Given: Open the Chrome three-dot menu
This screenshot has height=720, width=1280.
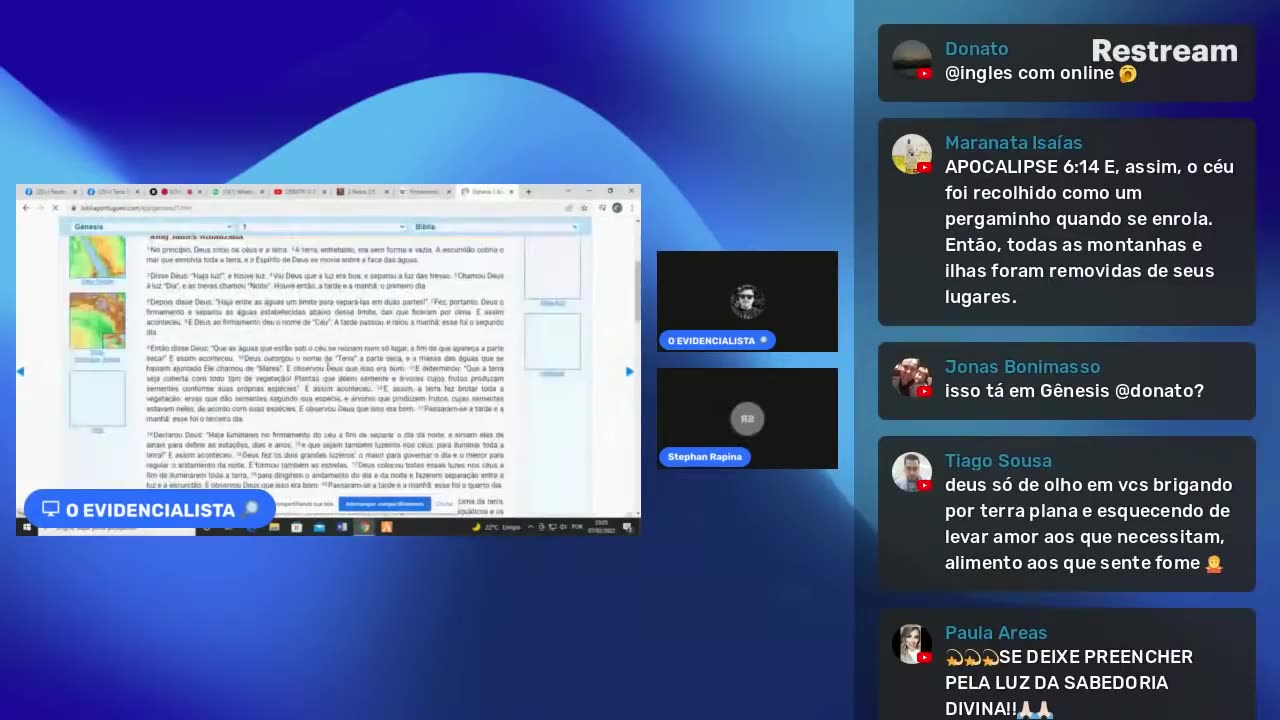Looking at the screenshot, I should tap(631, 208).
